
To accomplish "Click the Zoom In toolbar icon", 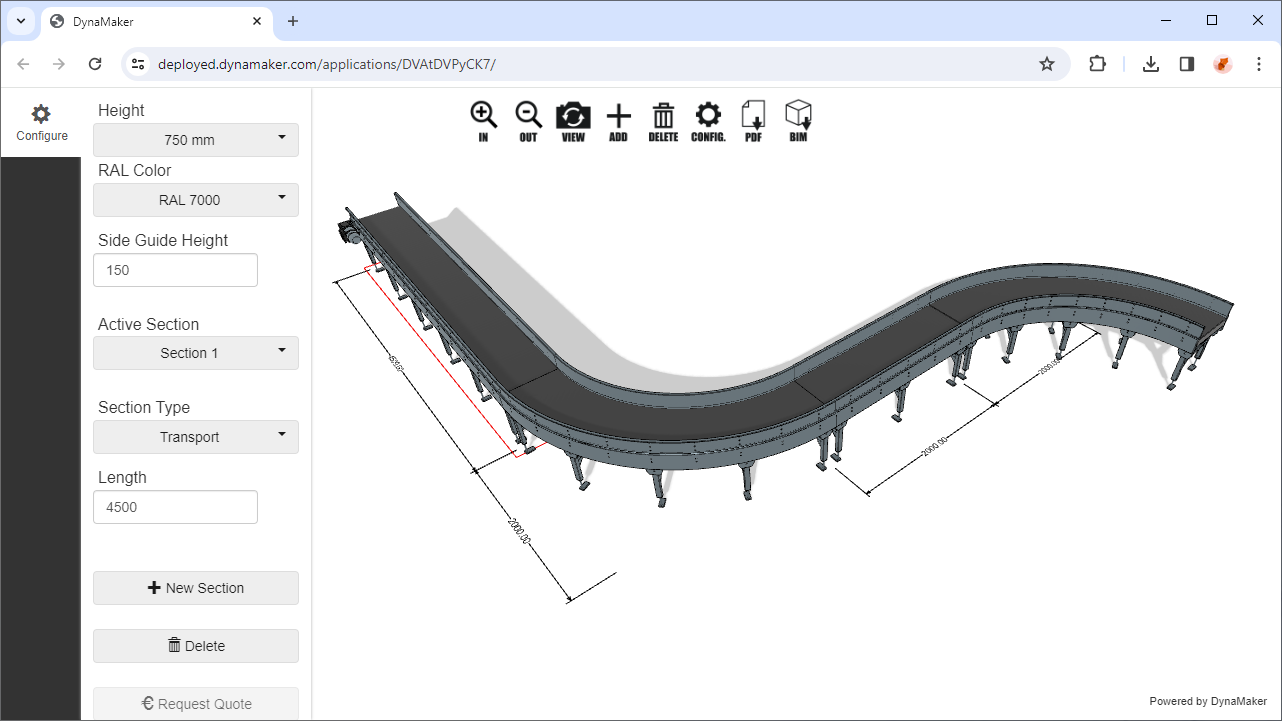I will [x=483, y=121].
